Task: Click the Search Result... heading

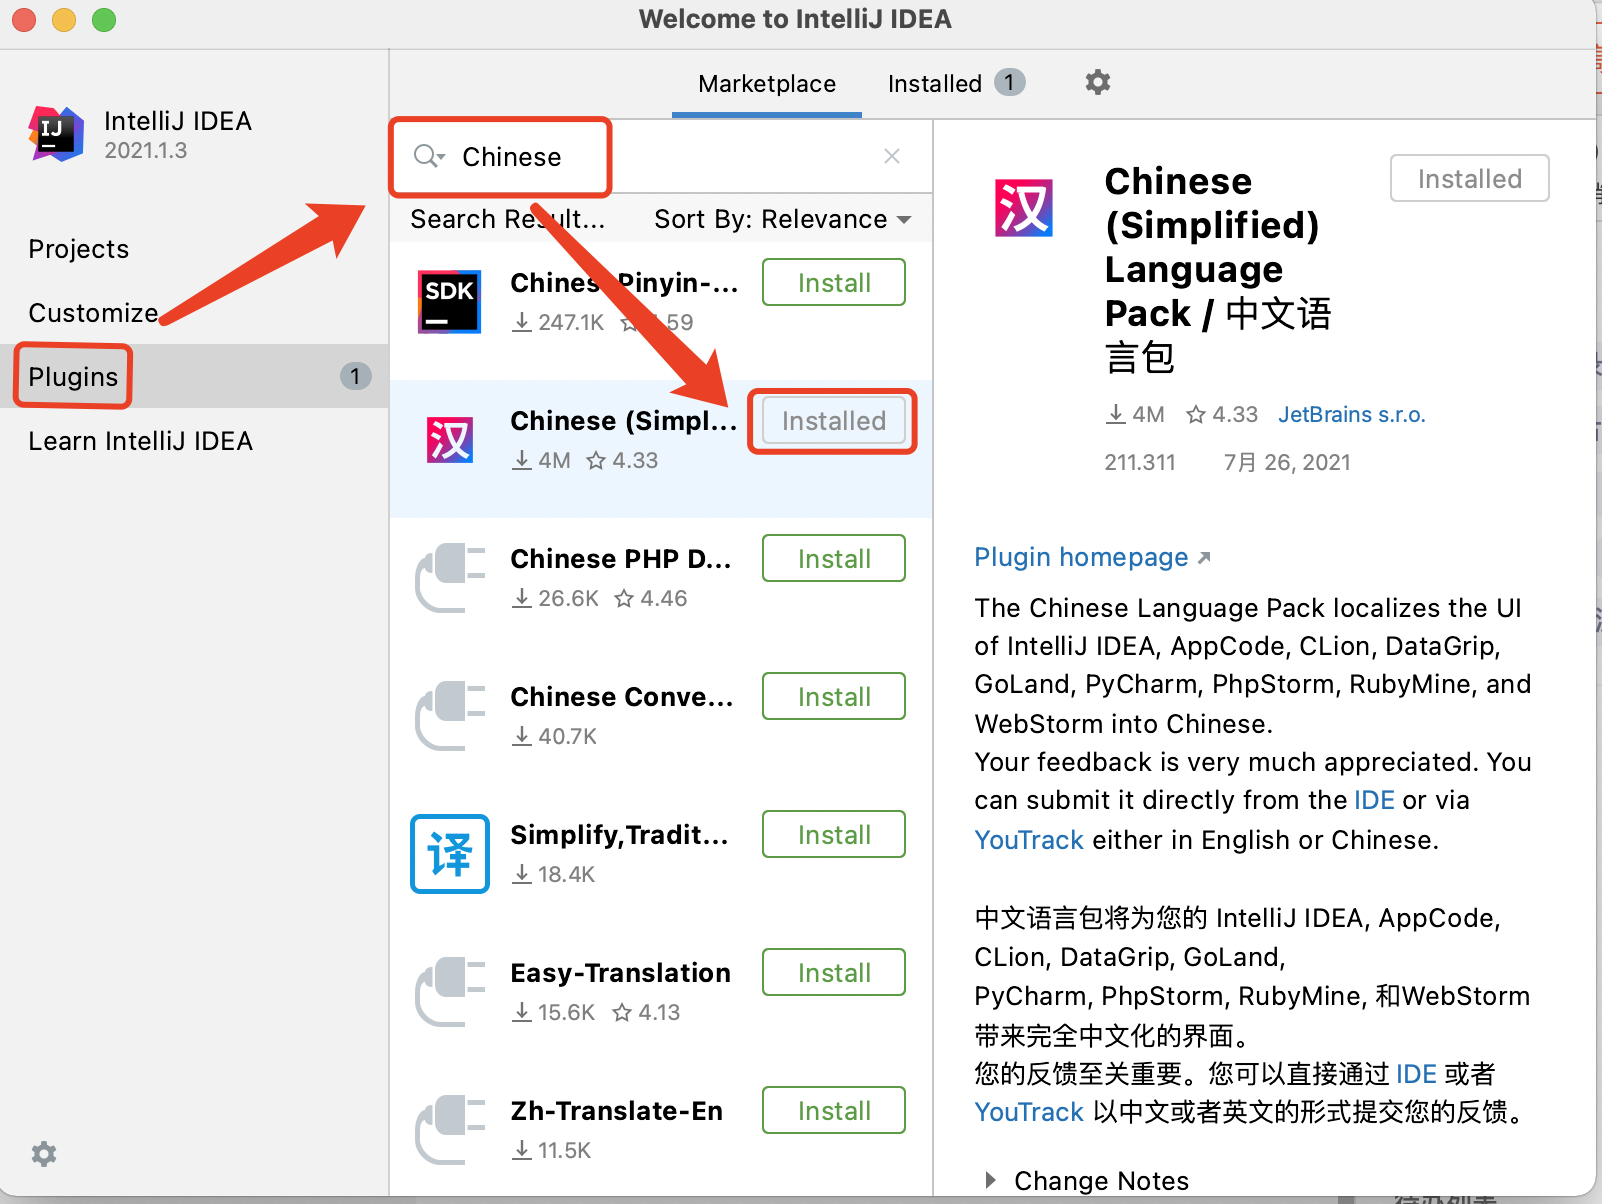Action: click(507, 219)
